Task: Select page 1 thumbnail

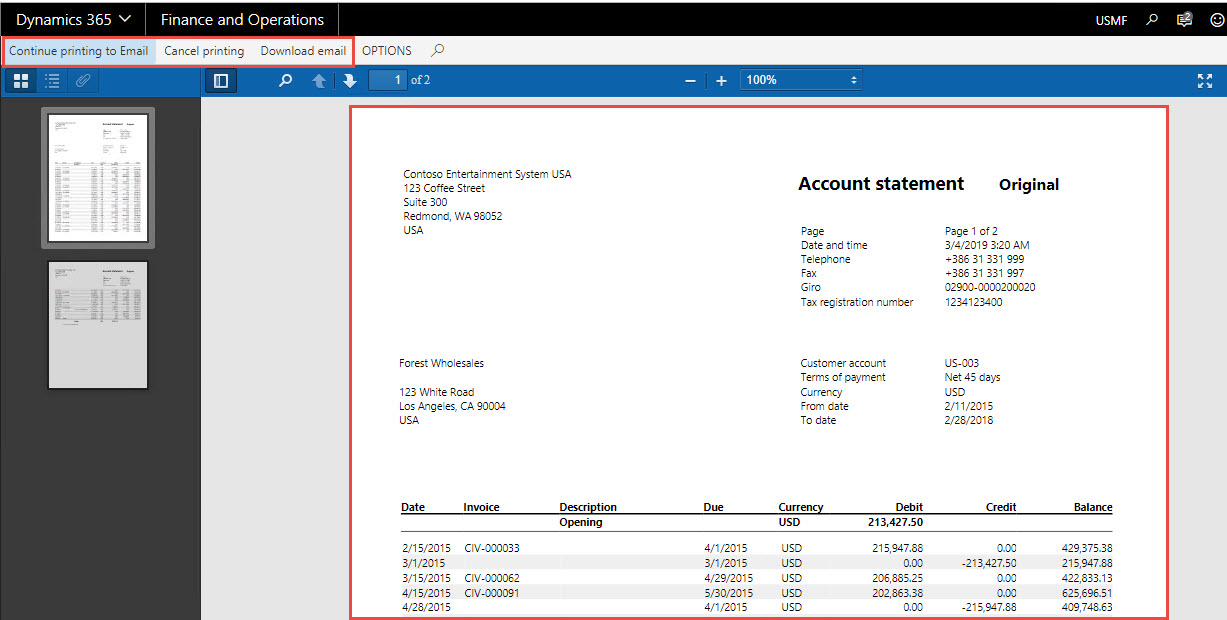Action: pyautogui.click(x=98, y=177)
